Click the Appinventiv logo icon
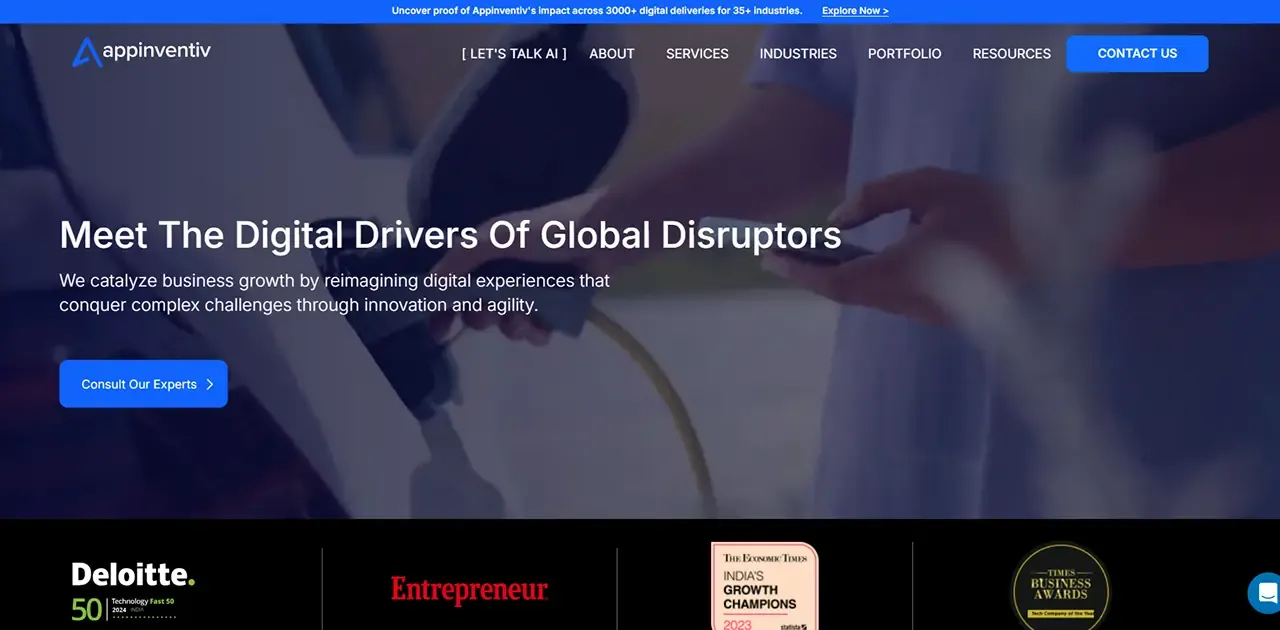Image resolution: width=1280 pixels, height=630 pixels. (x=86, y=52)
